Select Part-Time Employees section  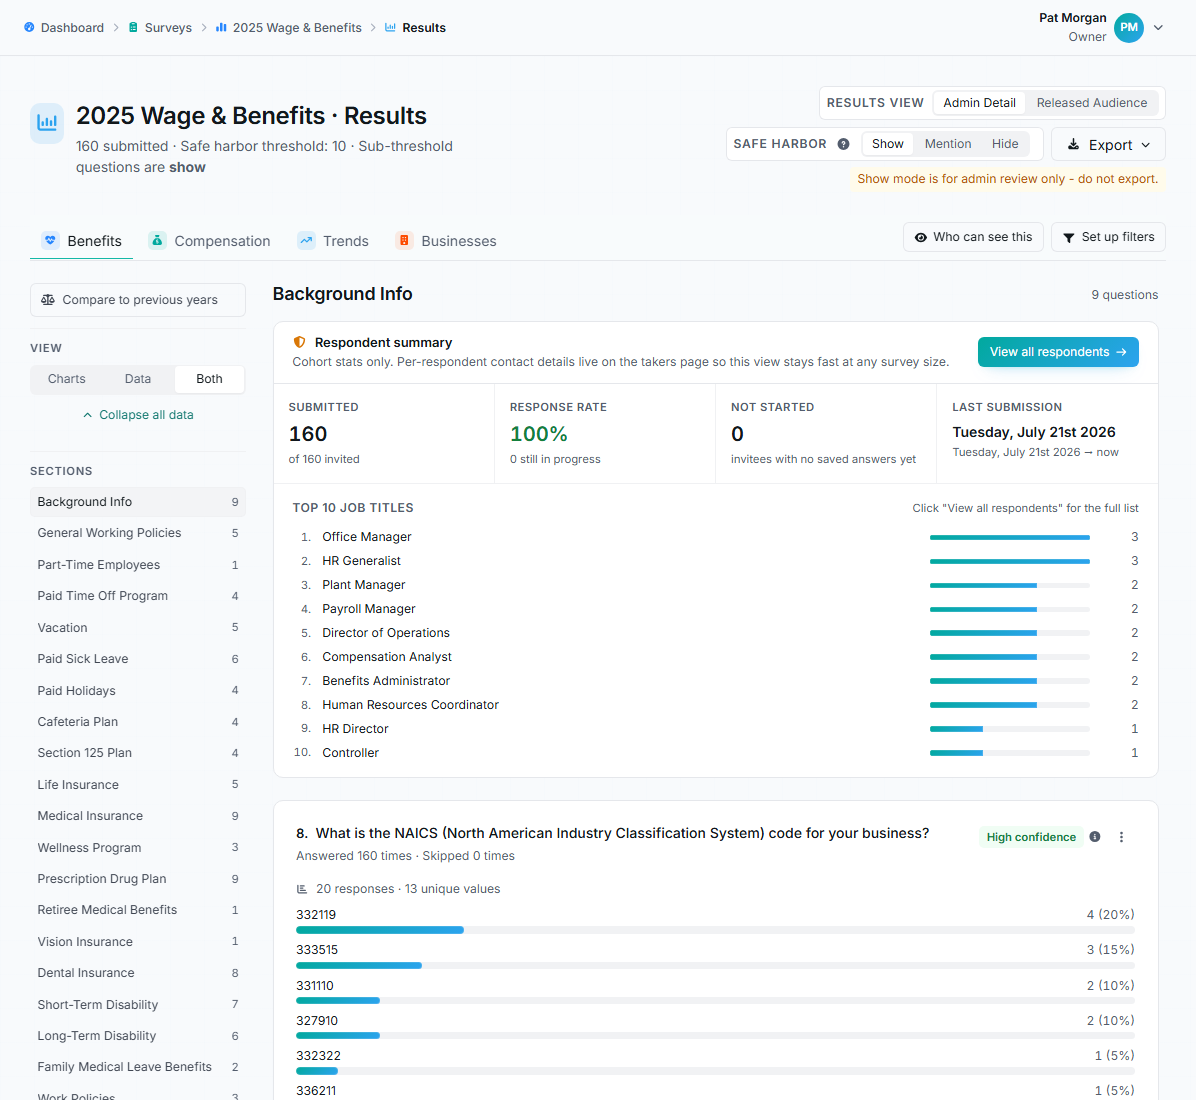click(x=138, y=565)
